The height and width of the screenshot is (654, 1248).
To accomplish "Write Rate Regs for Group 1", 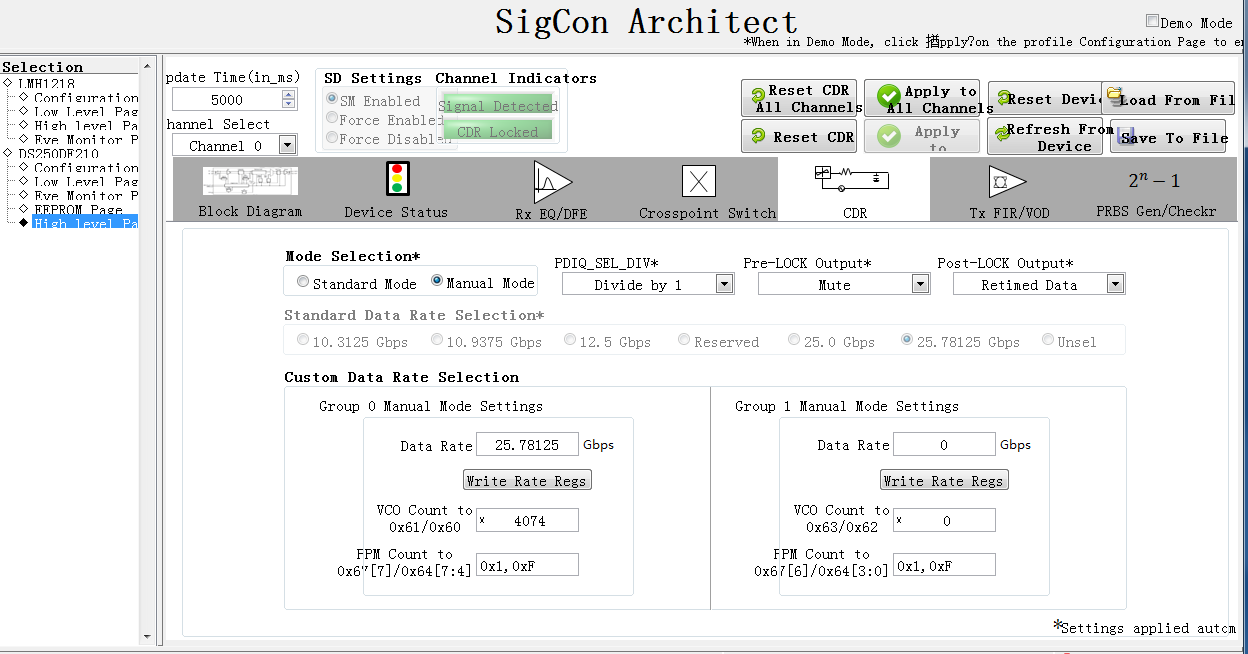I will coord(944,481).
